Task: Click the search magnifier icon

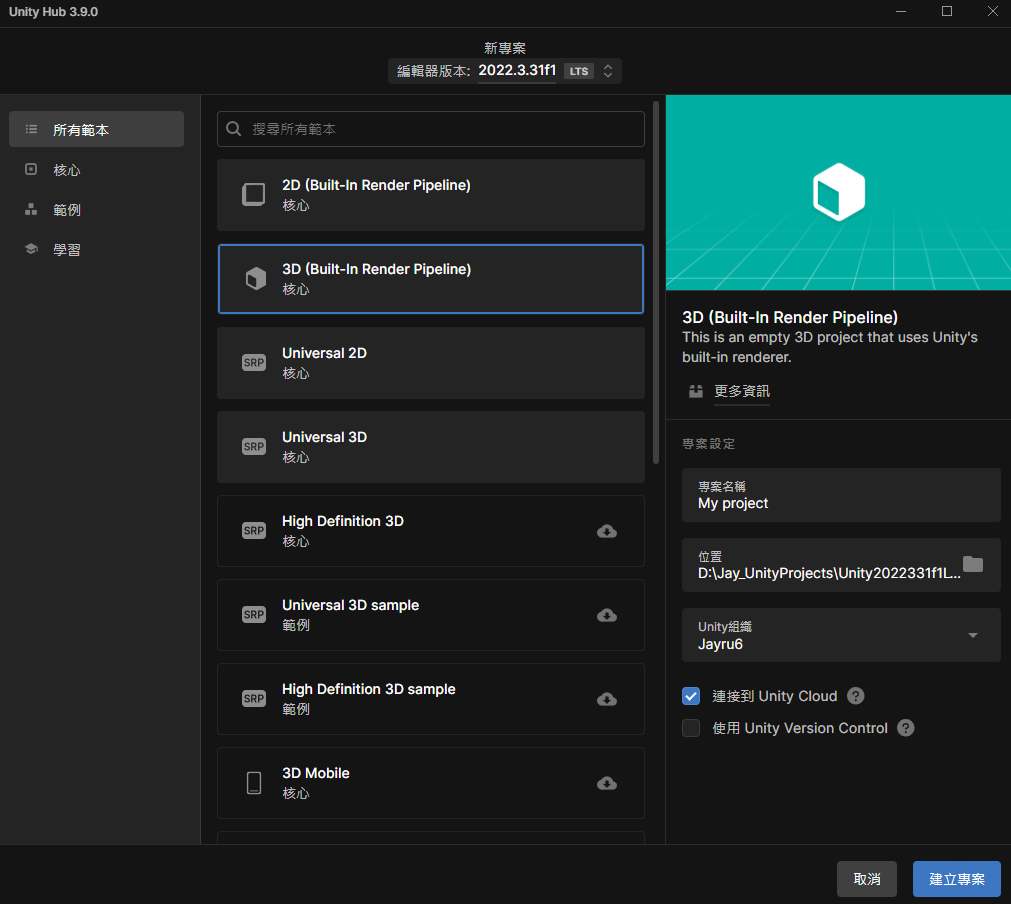Action: (233, 129)
